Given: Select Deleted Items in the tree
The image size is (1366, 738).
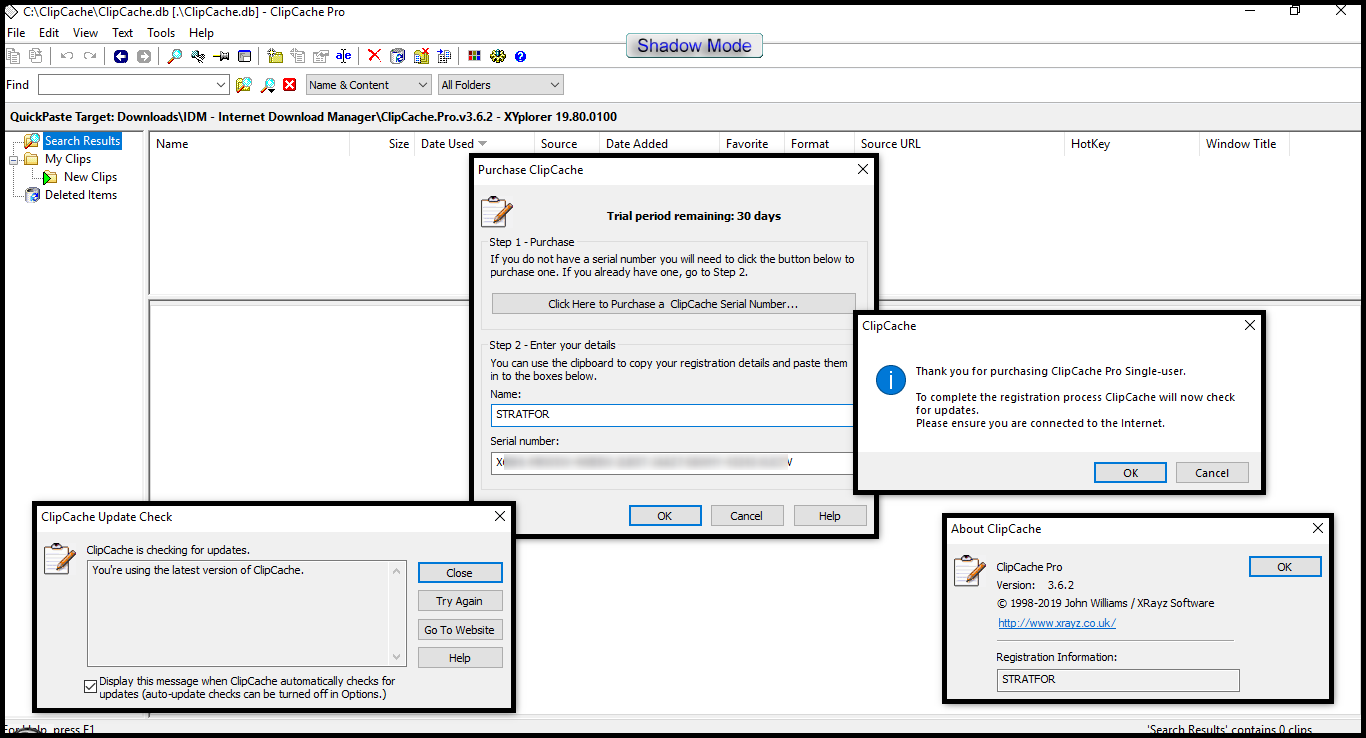Looking at the screenshot, I should click(x=81, y=195).
